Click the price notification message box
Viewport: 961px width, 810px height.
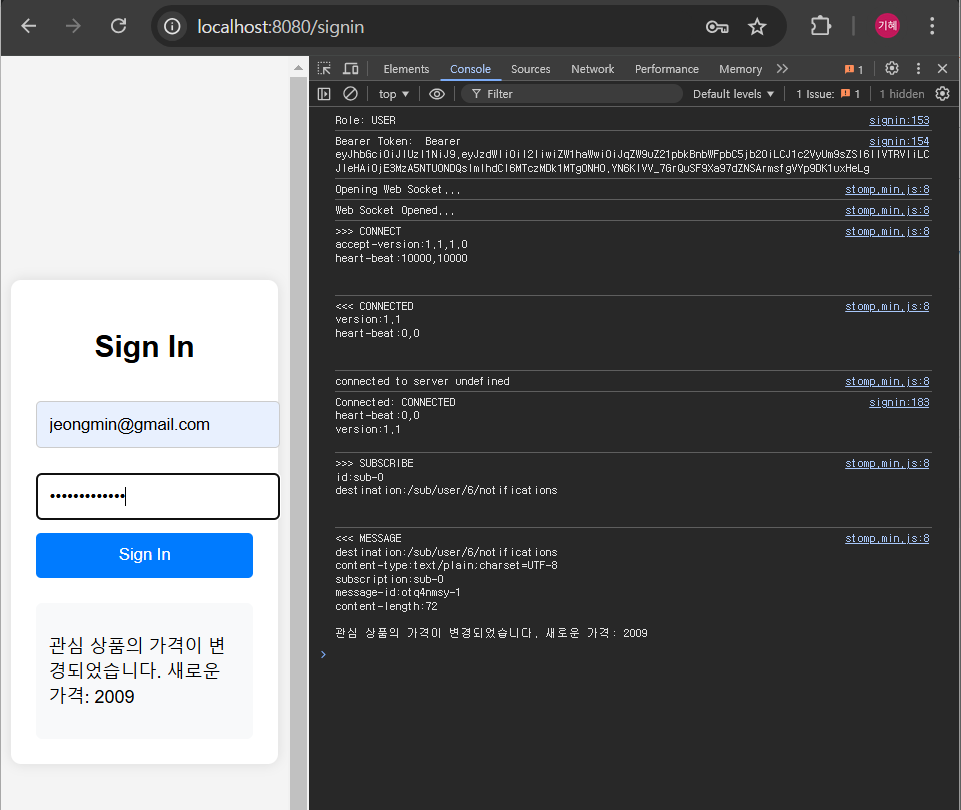144,671
